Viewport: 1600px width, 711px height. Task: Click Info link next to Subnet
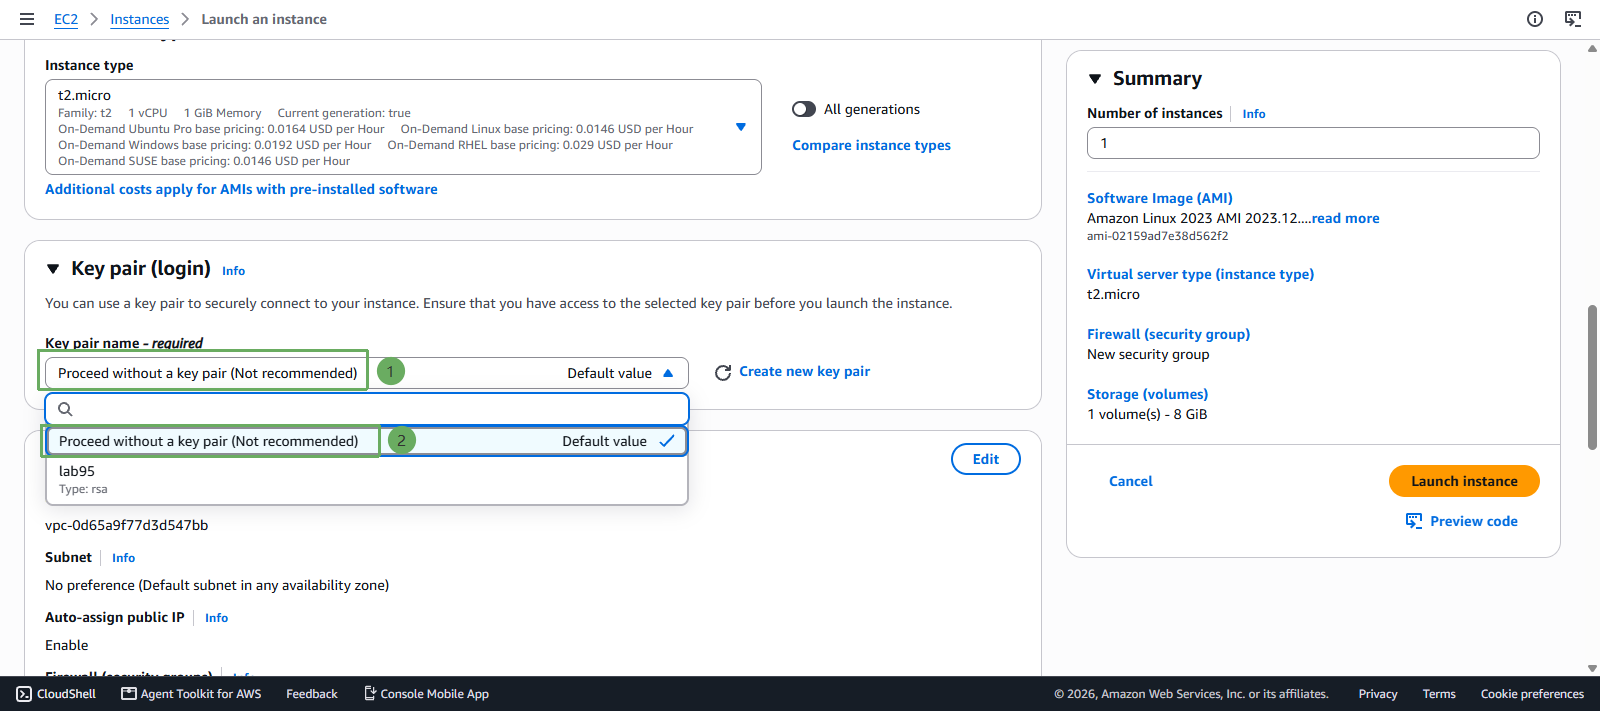point(124,558)
